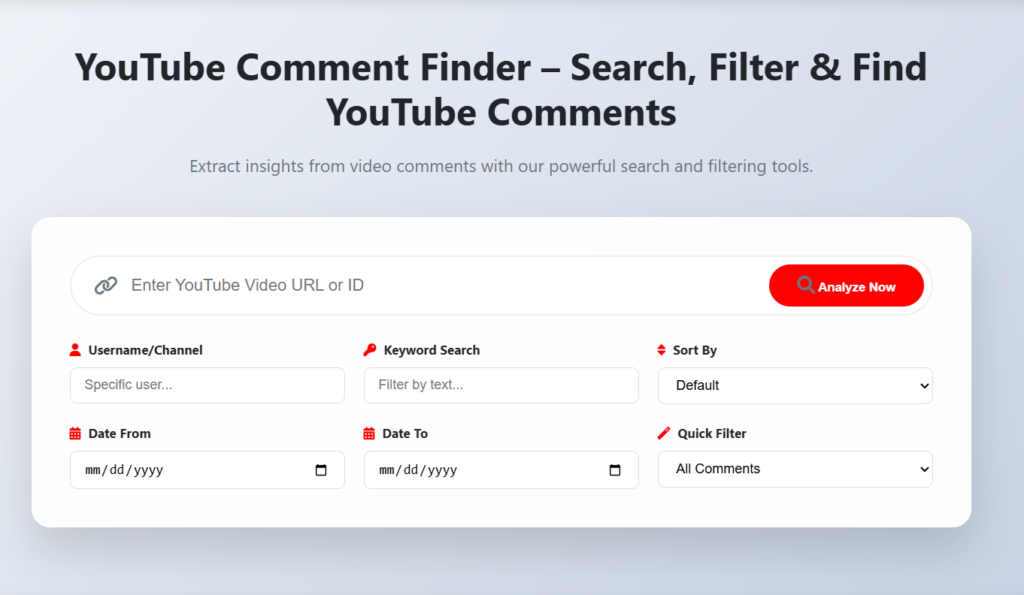
Task: Click the Sort By label text
Action: pos(695,350)
